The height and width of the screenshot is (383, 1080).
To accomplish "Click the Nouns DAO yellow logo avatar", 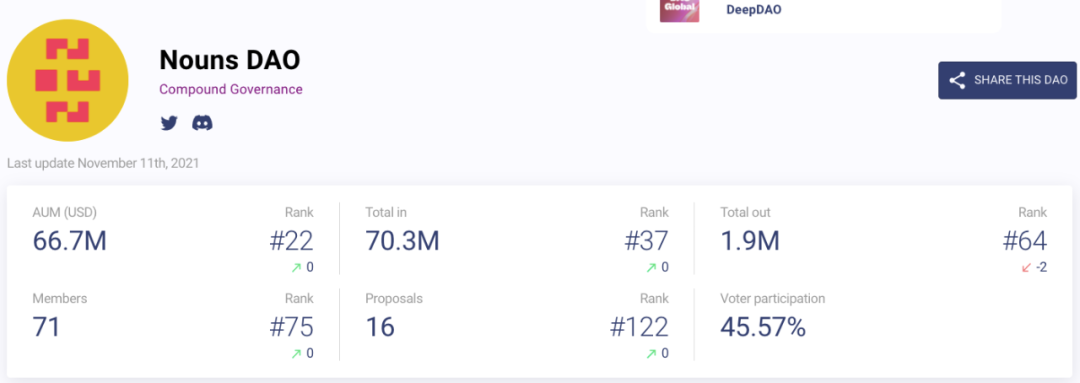I will (68, 80).
